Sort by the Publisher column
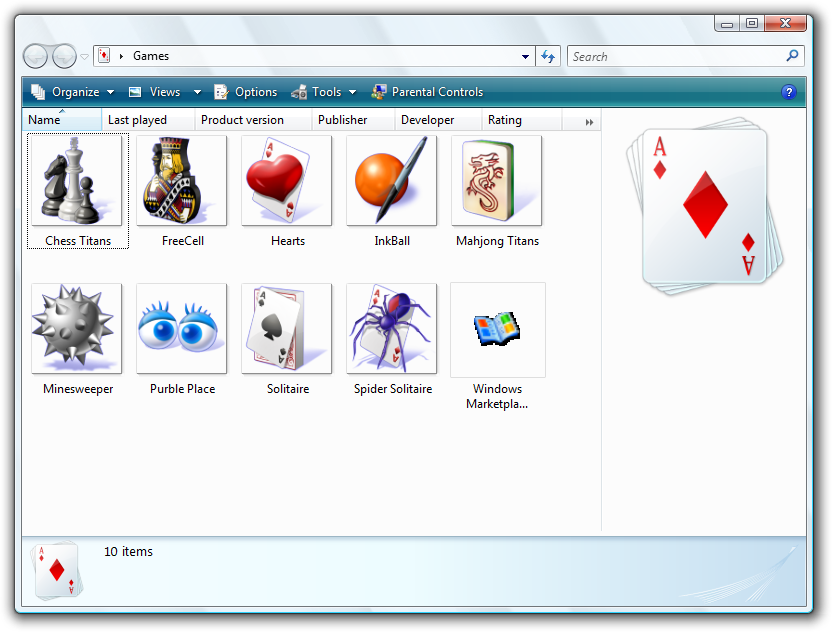Image resolution: width=832 pixels, height=632 pixels. coord(353,120)
